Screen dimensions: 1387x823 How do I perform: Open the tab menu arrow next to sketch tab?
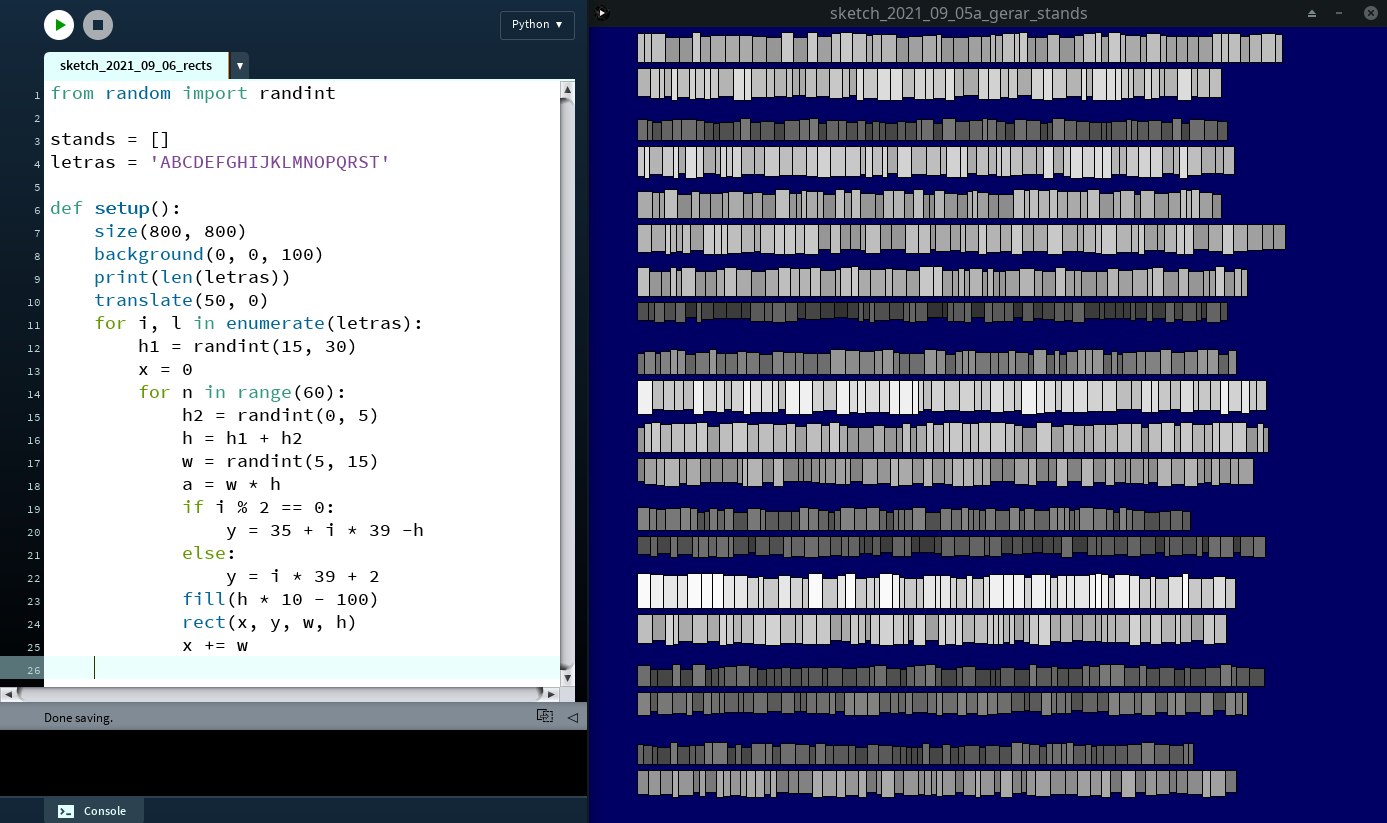click(x=240, y=66)
